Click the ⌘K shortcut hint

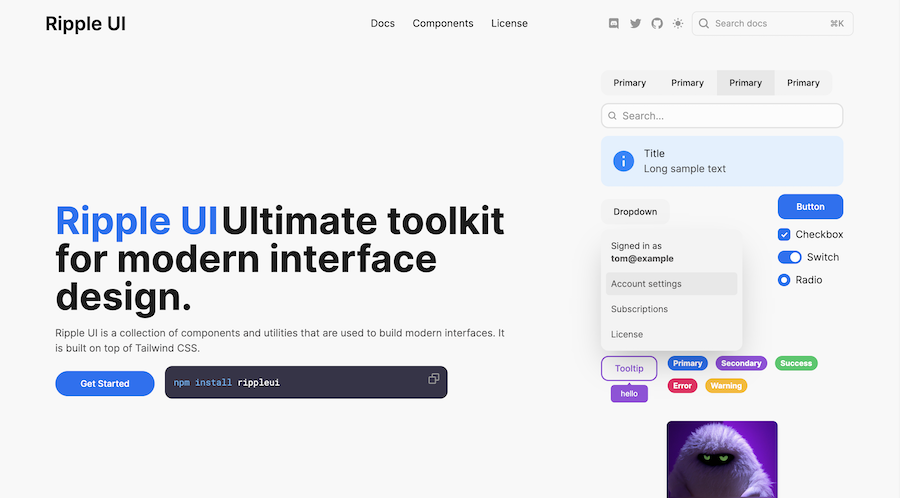coord(837,24)
